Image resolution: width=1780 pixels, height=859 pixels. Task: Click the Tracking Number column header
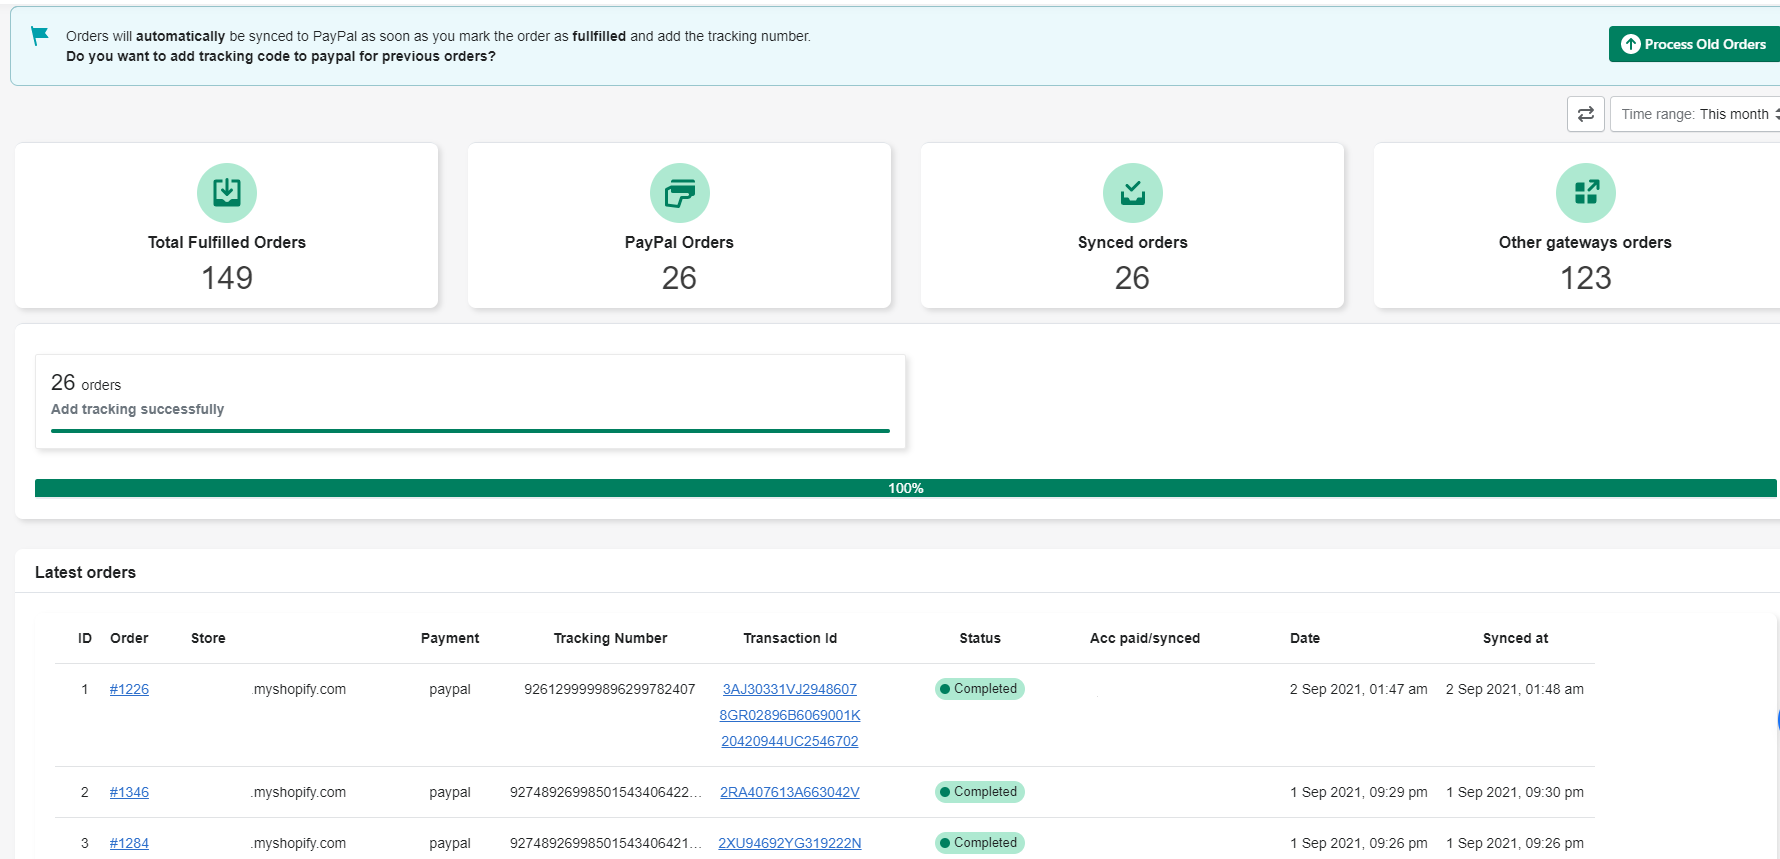[x=610, y=638]
